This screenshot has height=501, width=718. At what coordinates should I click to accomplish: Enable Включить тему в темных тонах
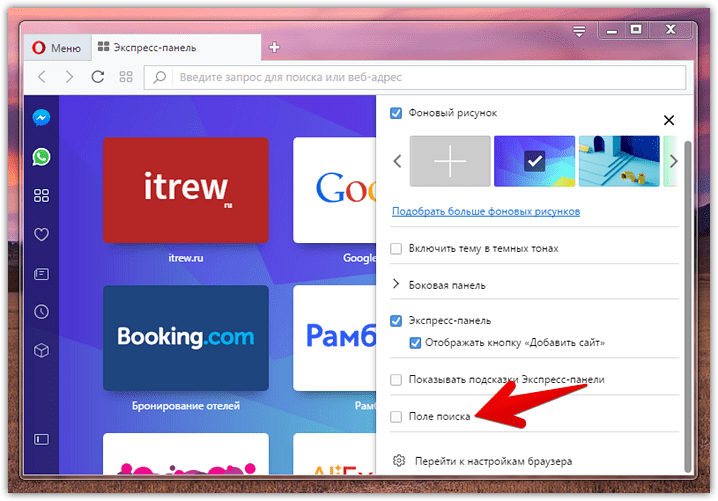pyautogui.click(x=396, y=249)
